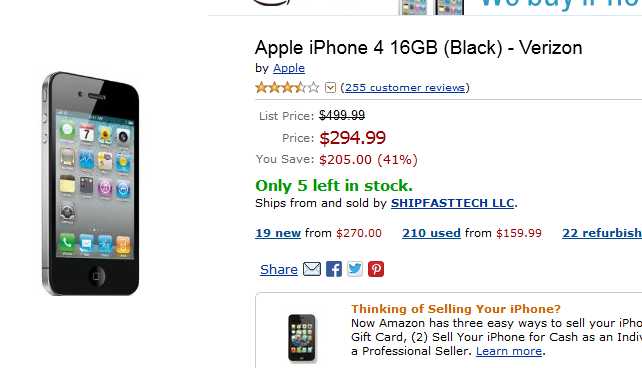Visit the Apple brand link

point(289,68)
